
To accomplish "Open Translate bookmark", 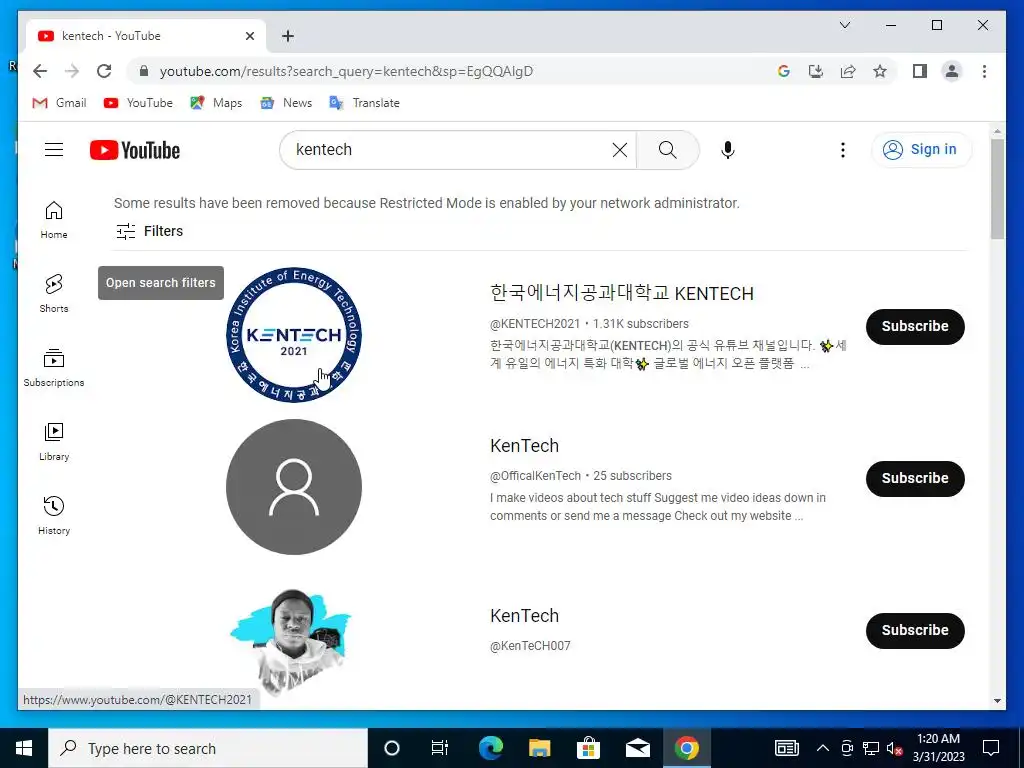I will click(364, 103).
